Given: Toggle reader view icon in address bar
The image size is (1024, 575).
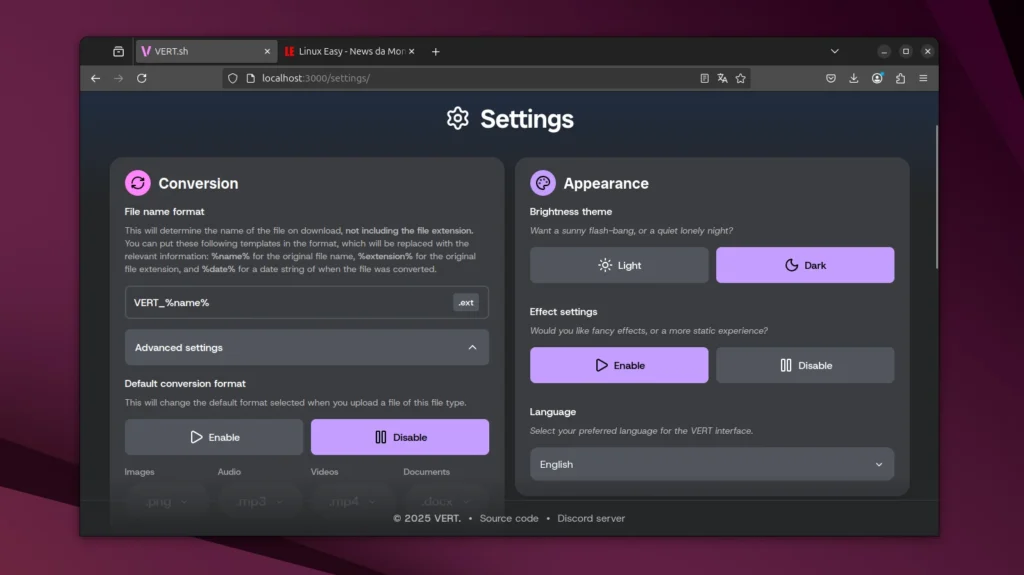Looking at the screenshot, I should pos(704,78).
